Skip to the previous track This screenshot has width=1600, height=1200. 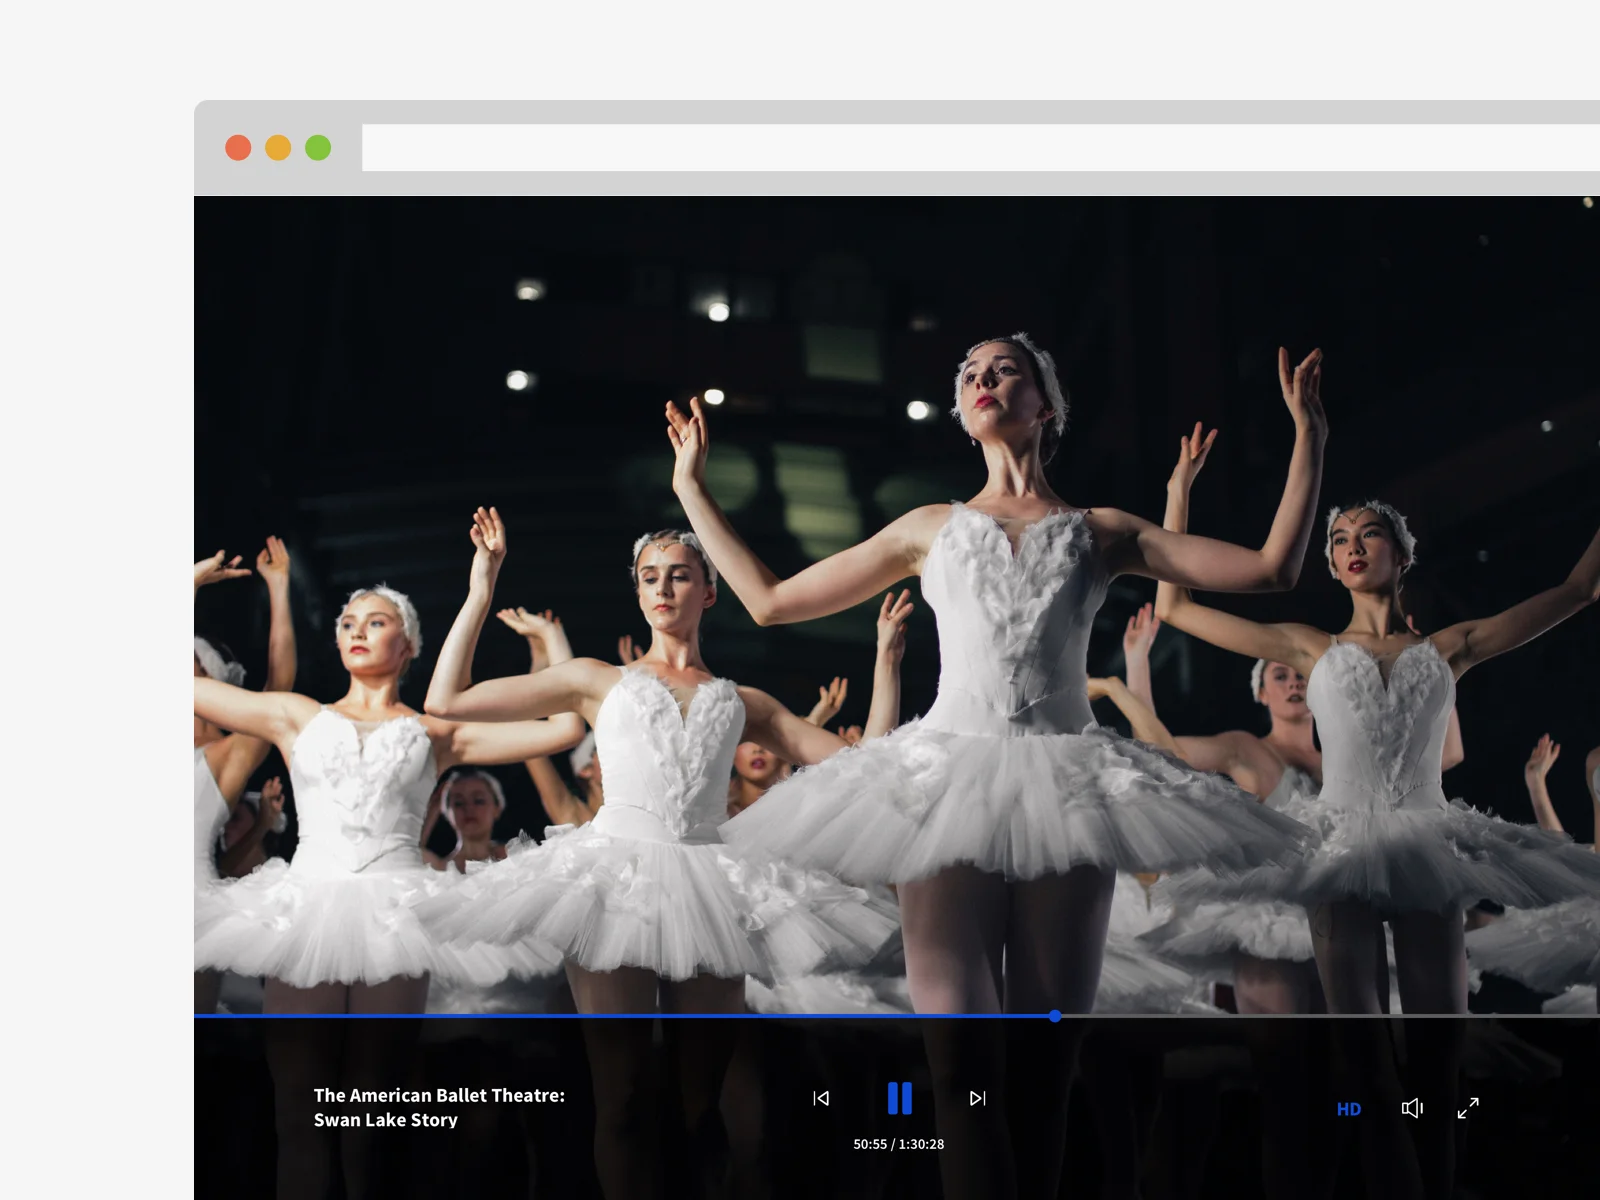[x=821, y=1098]
